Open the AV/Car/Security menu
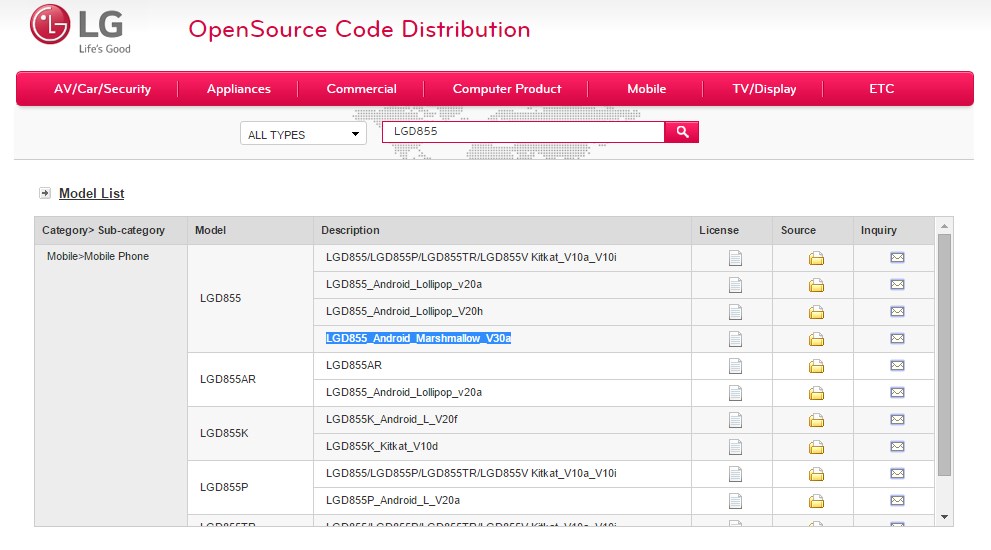991x550 pixels. (102, 89)
